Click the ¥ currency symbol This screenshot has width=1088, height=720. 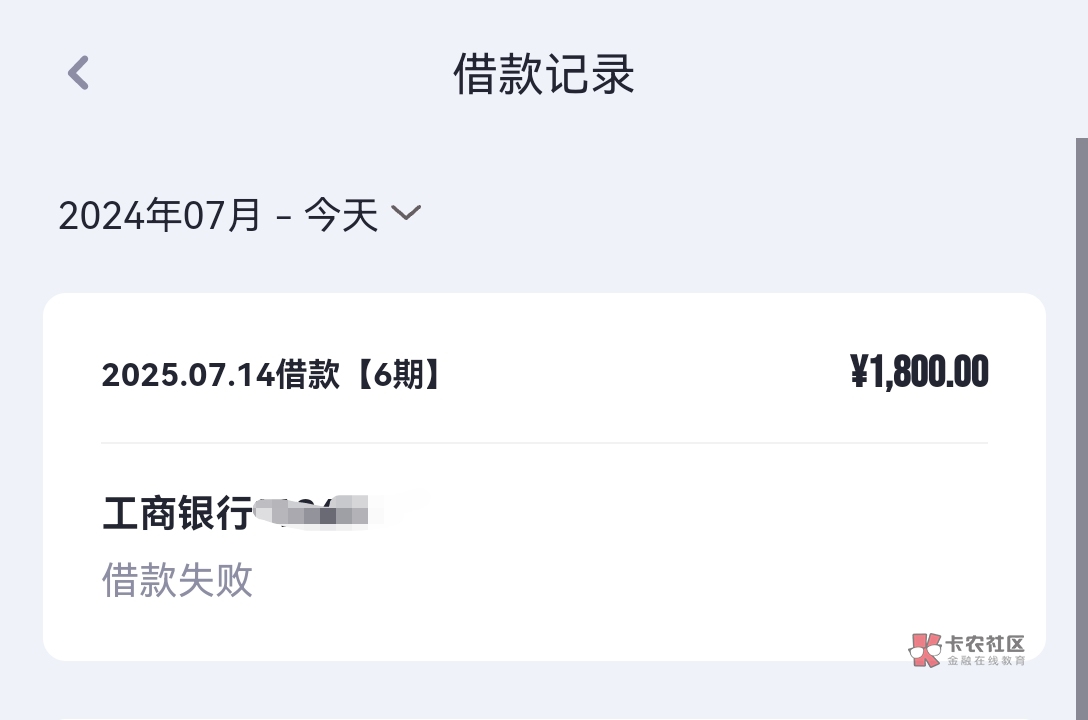tap(859, 372)
